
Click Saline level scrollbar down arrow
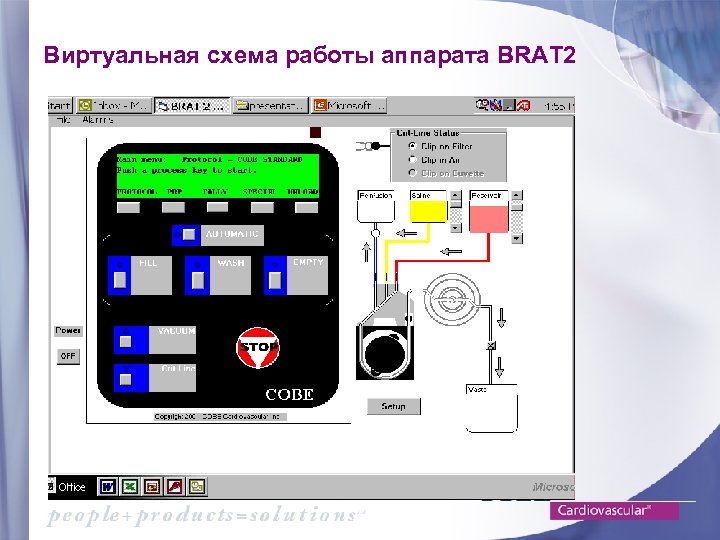[455, 228]
